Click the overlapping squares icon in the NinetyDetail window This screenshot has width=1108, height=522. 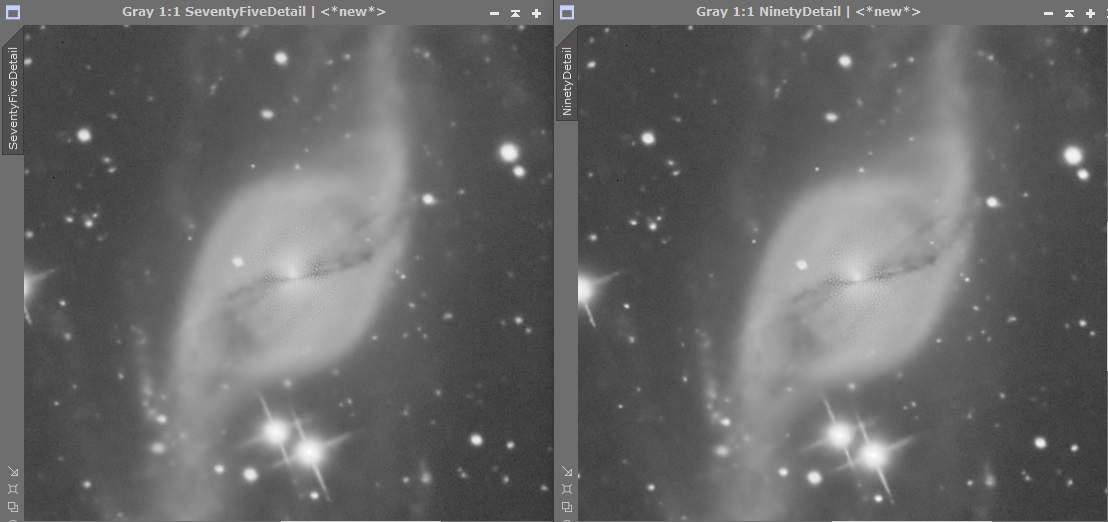pyautogui.click(x=567, y=506)
